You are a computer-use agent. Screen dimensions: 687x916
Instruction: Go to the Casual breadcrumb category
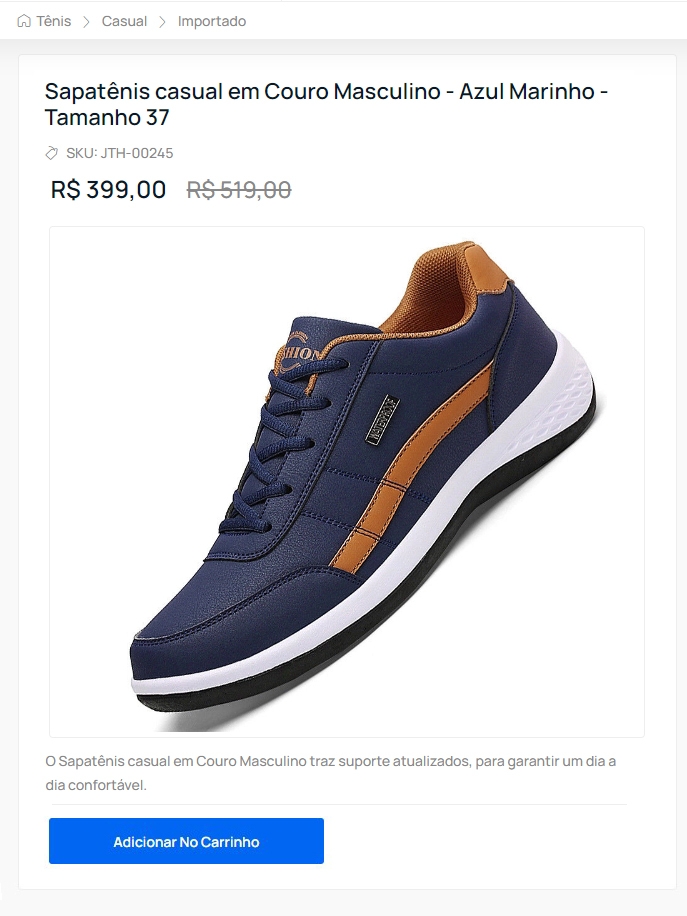click(x=124, y=21)
